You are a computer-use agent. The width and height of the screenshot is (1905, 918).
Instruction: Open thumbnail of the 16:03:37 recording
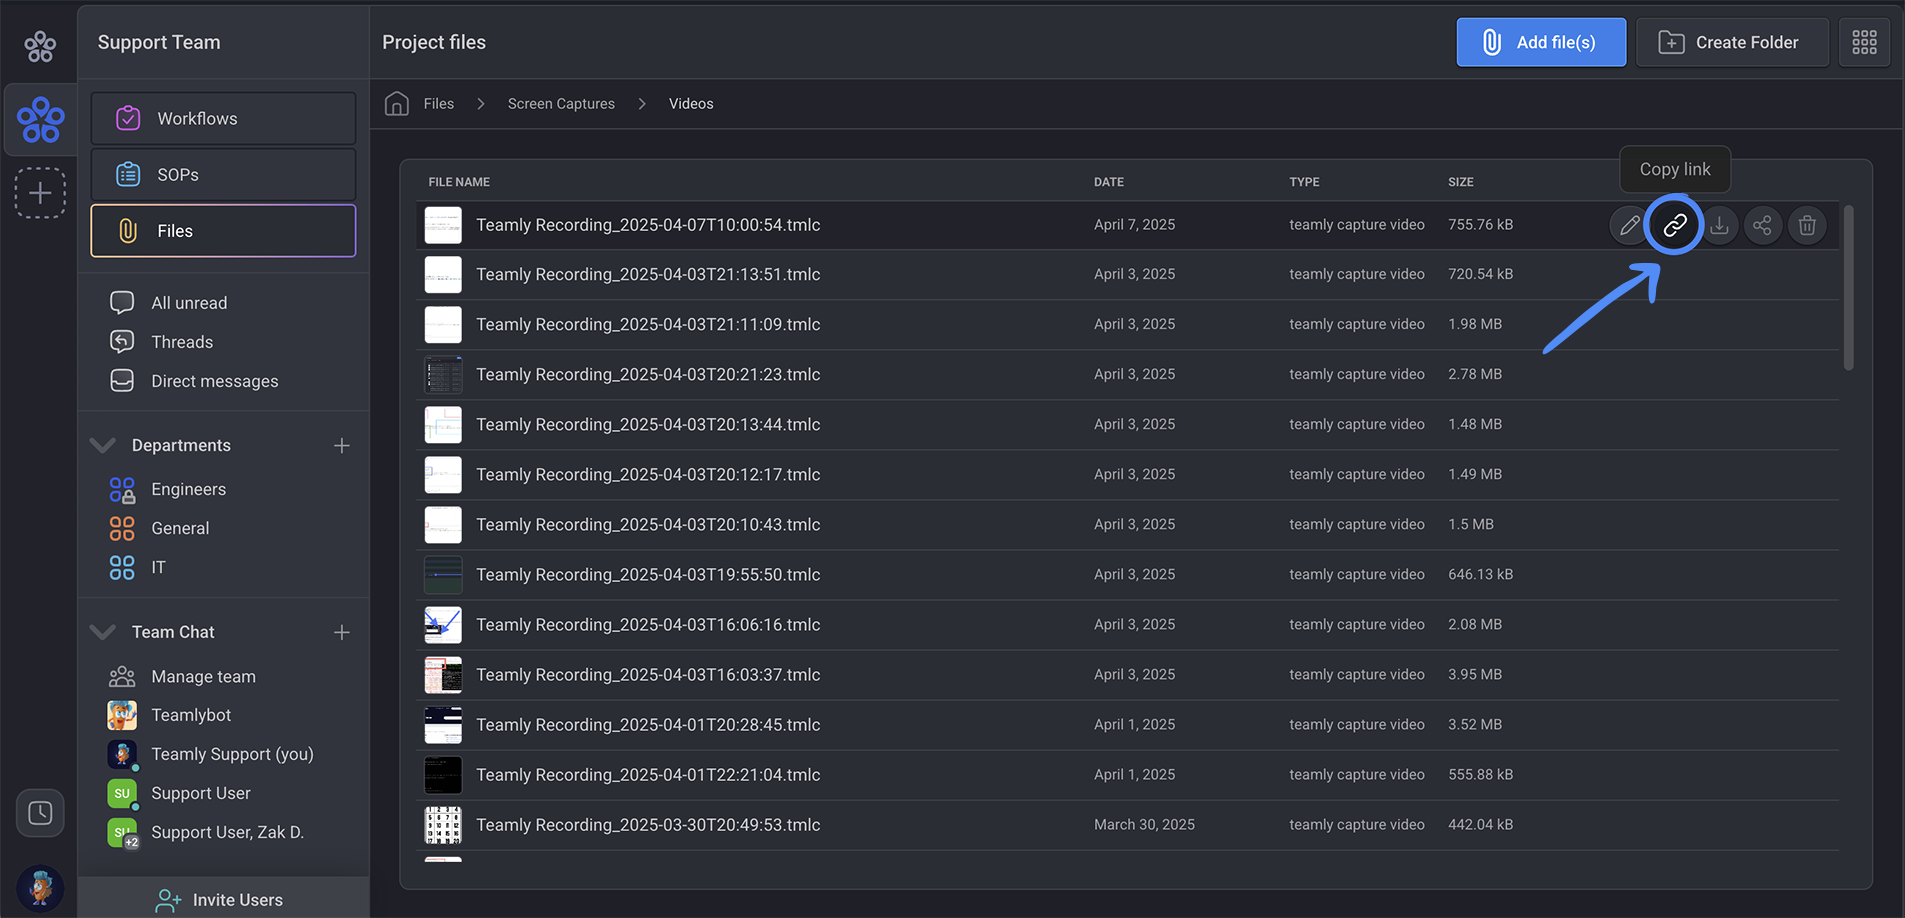443,675
